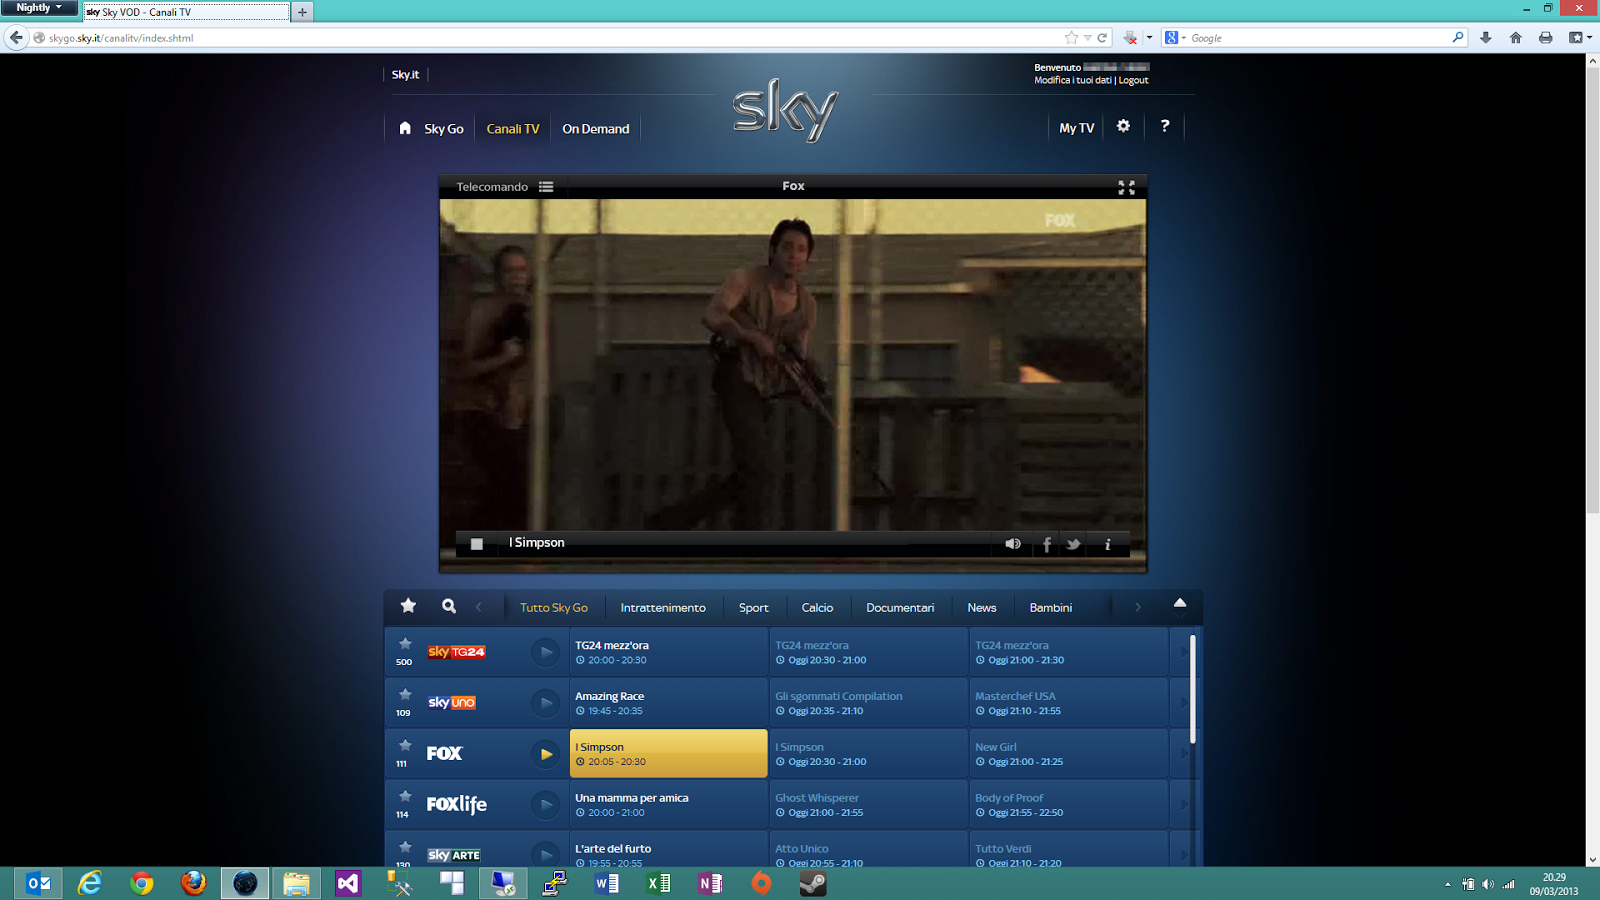Screen dimensions: 1600x900
Task: Open the Canali TV menu
Action: (x=513, y=129)
